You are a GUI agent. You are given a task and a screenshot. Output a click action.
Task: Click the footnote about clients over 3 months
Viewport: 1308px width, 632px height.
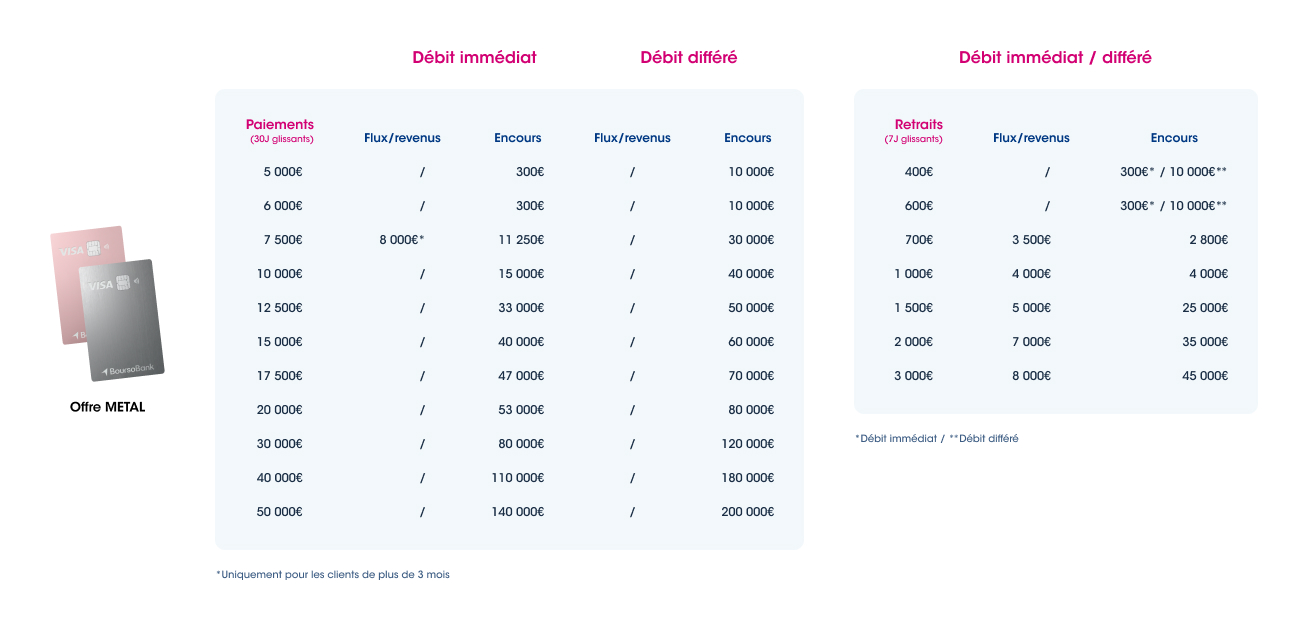pyautogui.click(x=333, y=575)
